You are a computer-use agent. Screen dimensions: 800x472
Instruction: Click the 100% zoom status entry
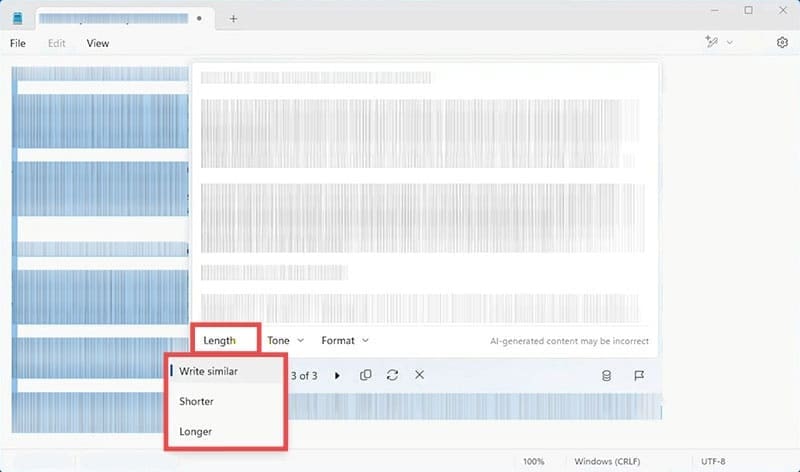pos(533,461)
